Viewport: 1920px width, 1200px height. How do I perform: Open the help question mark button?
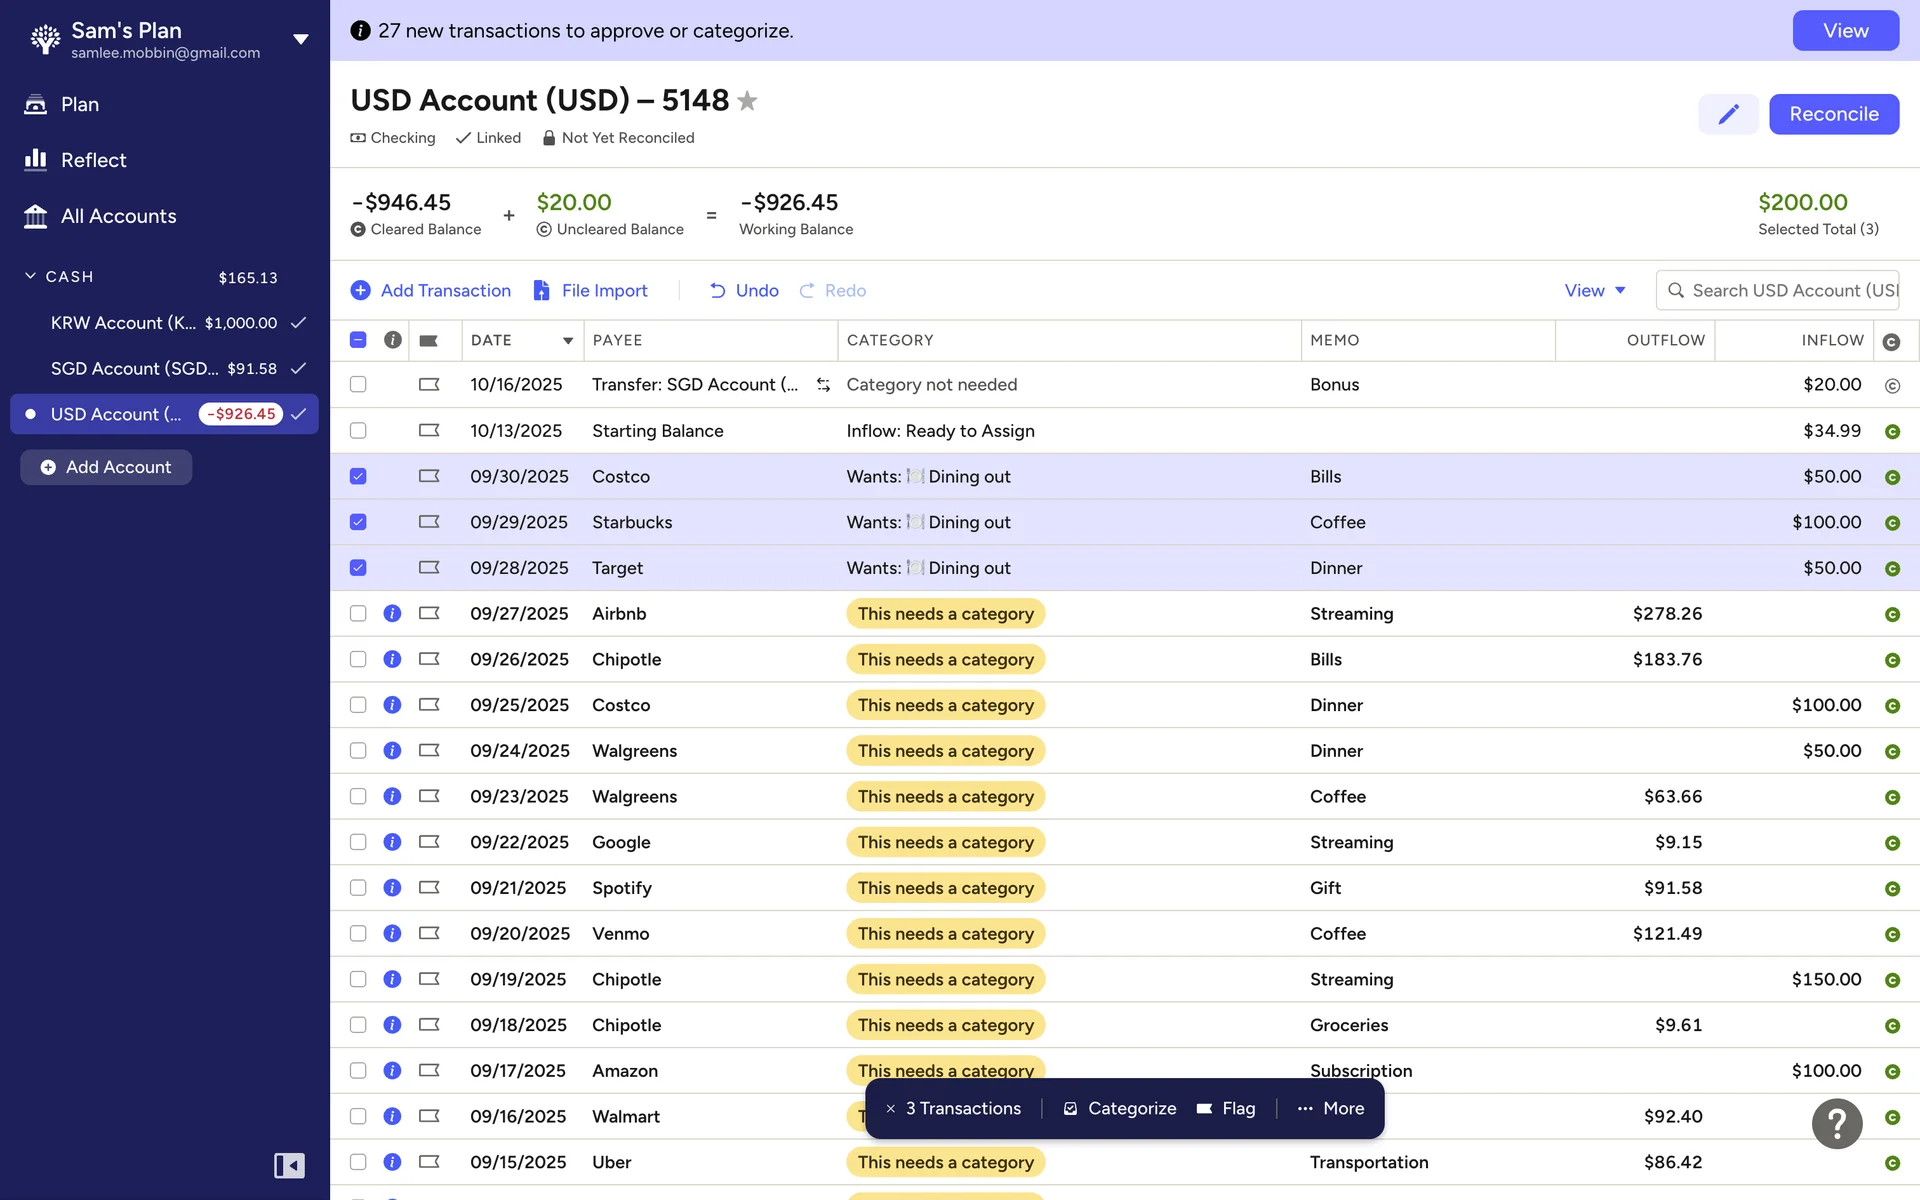(x=1836, y=1124)
